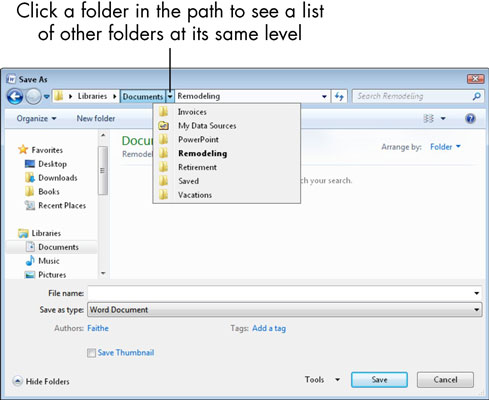The height and width of the screenshot is (400, 489).
Task: Close the Save As dialog
Action: pyautogui.click(x=475, y=79)
